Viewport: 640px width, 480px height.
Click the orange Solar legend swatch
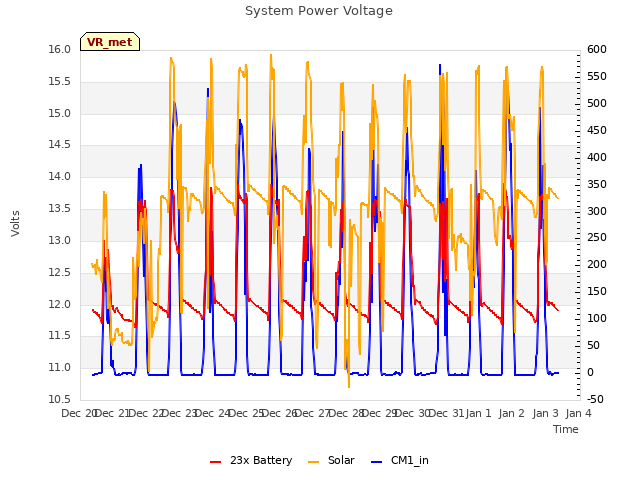click(313, 462)
